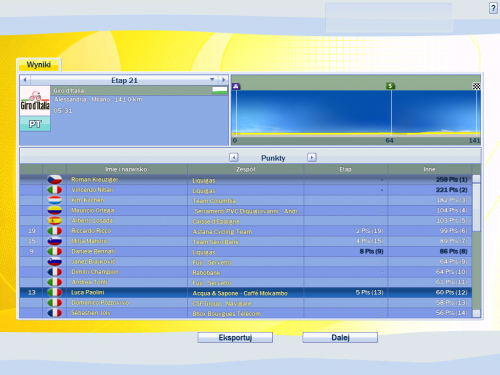
Task: Click scroll up arrow of results list
Action: click(477, 178)
